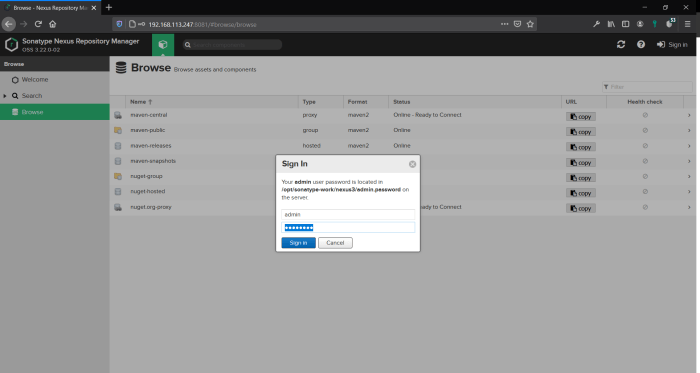
Task: Select the nuget-hosted repository name
Action: pyautogui.click(x=147, y=191)
